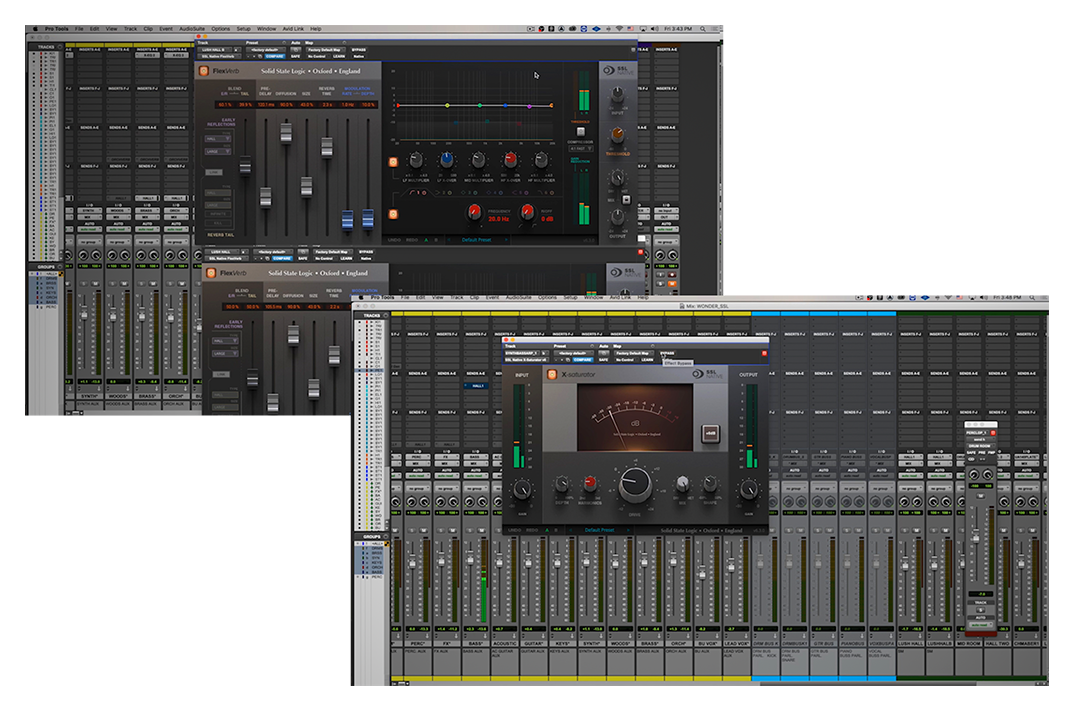
Task: Toggle the X-Saturator orange power icon
Action: 551,374
